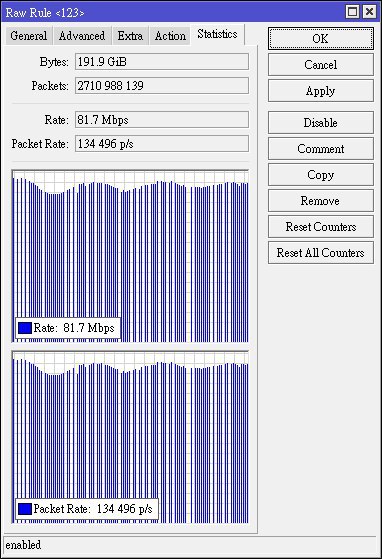Remove the raw rule
This screenshot has height=559, width=382.
pyautogui.click(x=321, y=201)
